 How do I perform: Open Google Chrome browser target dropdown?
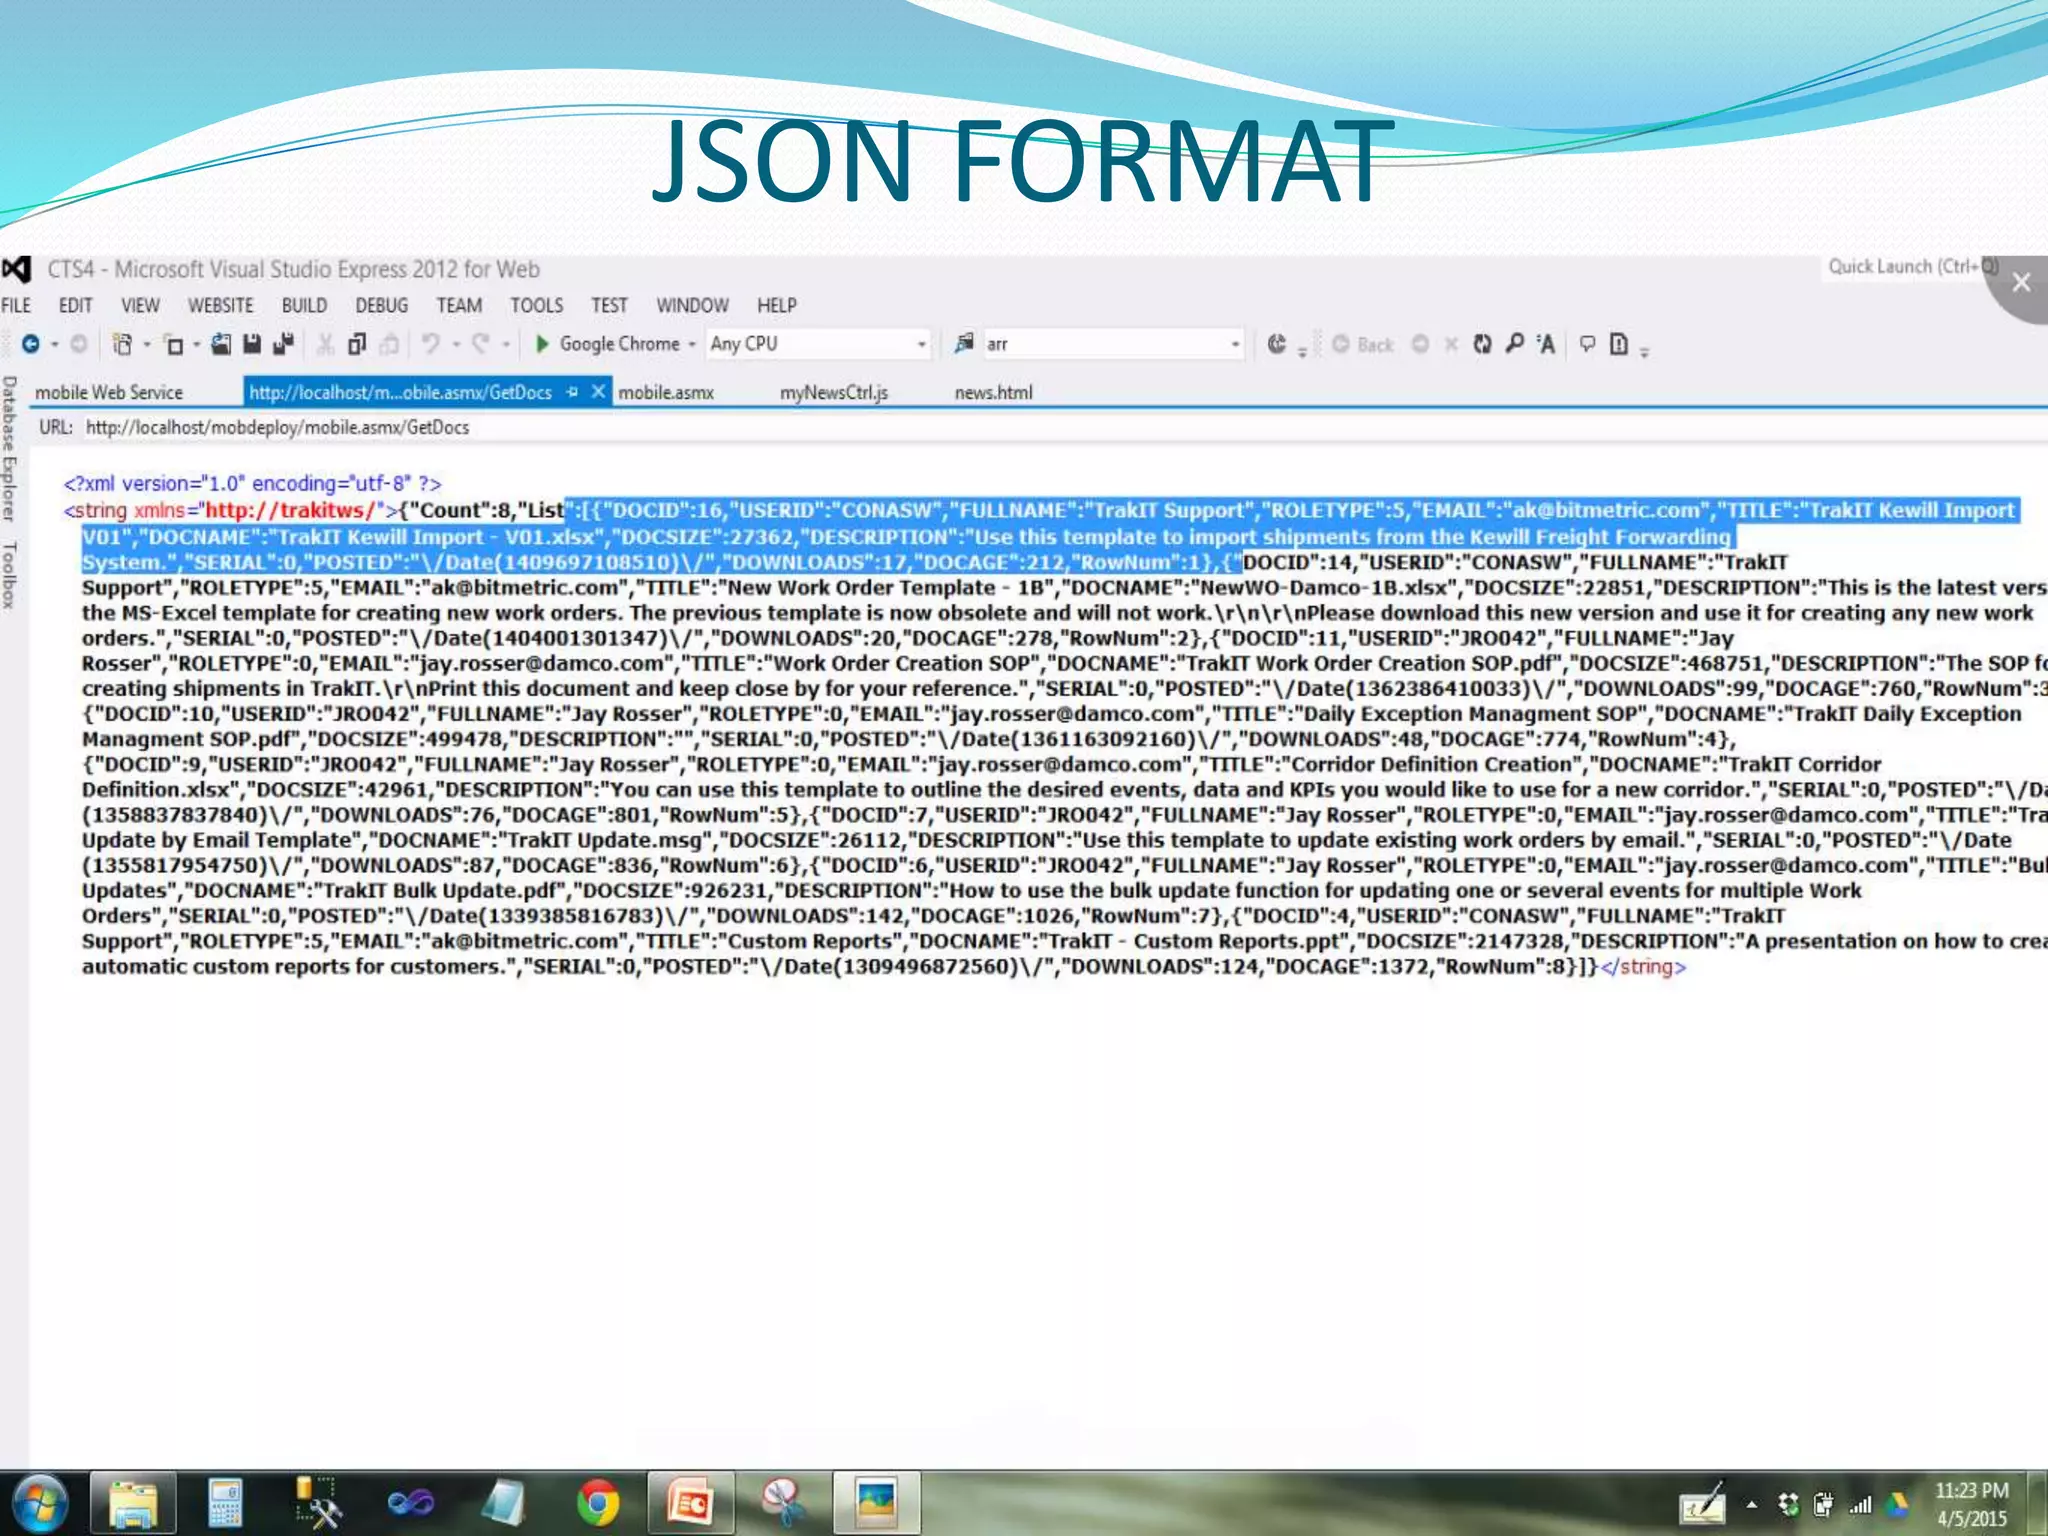pyautogui.click(x=692, y=344)
